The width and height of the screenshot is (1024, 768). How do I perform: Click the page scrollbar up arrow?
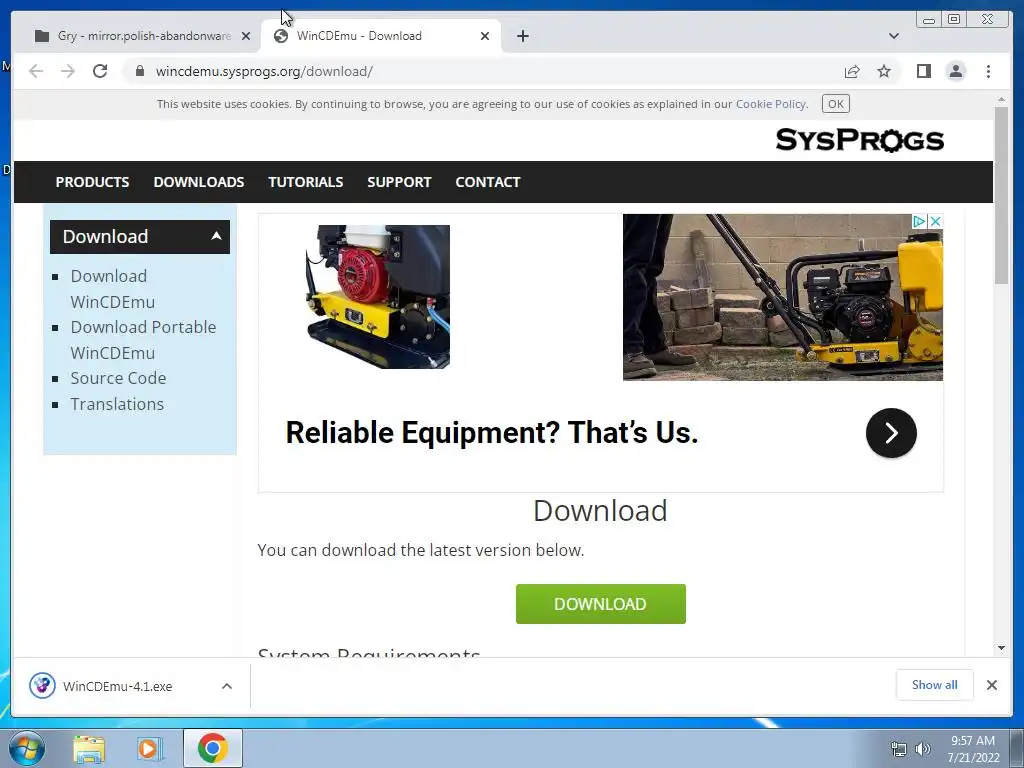(x=1001, y=99)
